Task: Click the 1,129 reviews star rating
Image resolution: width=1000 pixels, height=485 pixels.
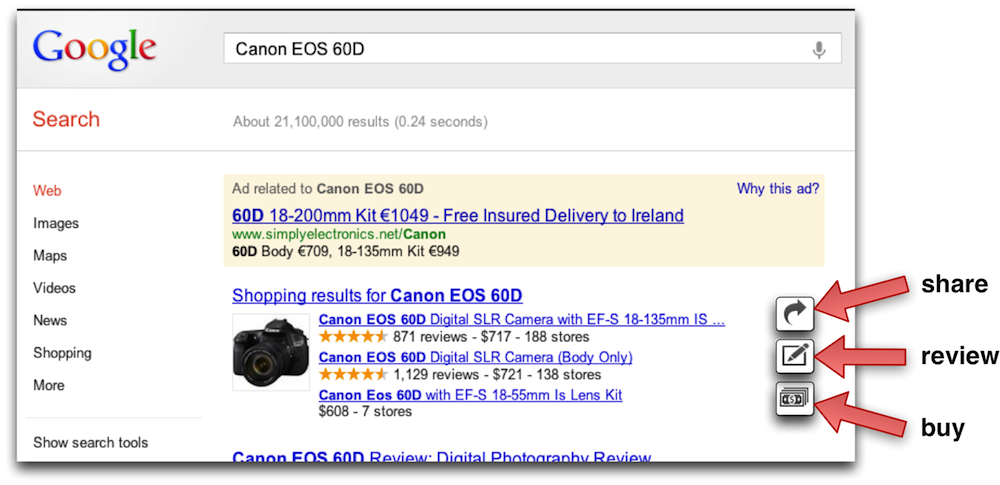Action: (x=353, y=374)
